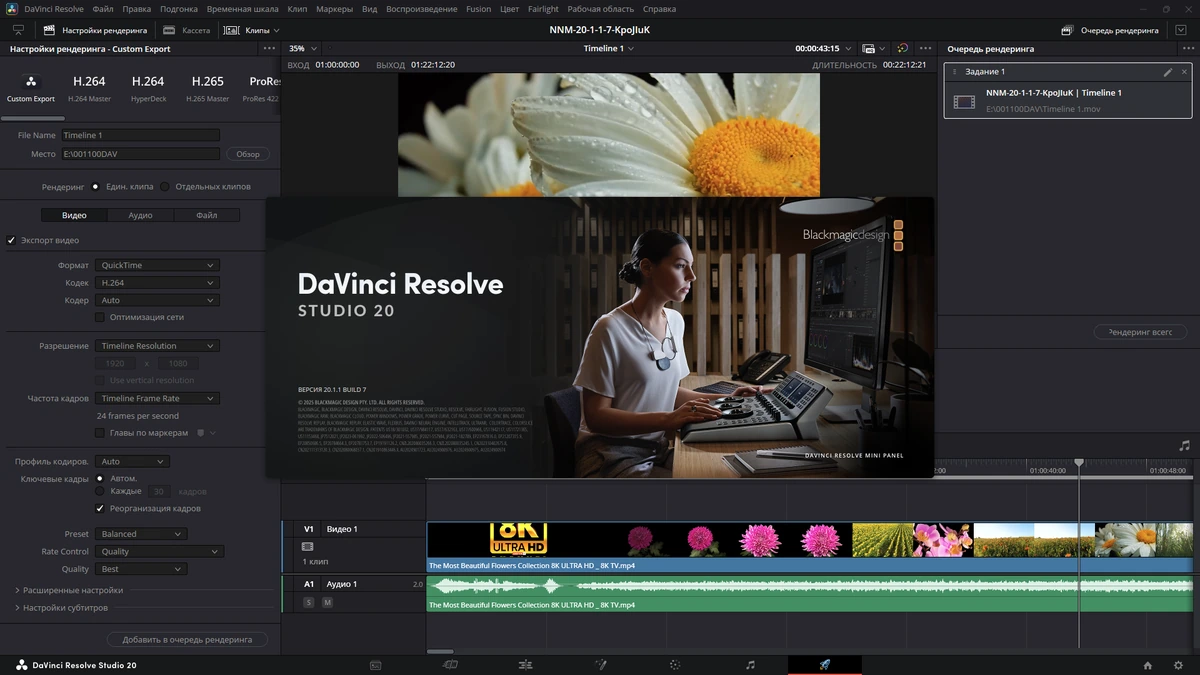The image size is (1200, 675).
Task: Click the bypass color grades icon above viewer
Action: 902,48
